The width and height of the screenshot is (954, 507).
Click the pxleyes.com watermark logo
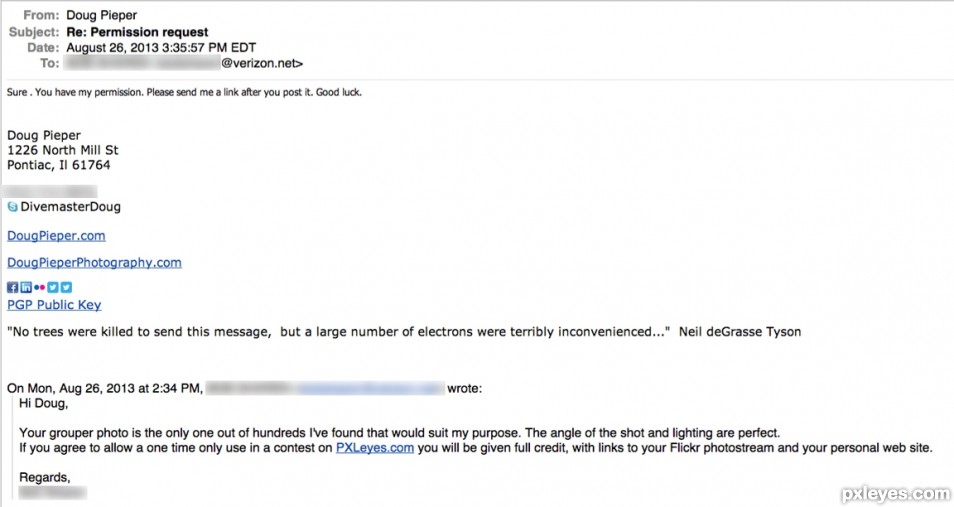tap(896, 494)
